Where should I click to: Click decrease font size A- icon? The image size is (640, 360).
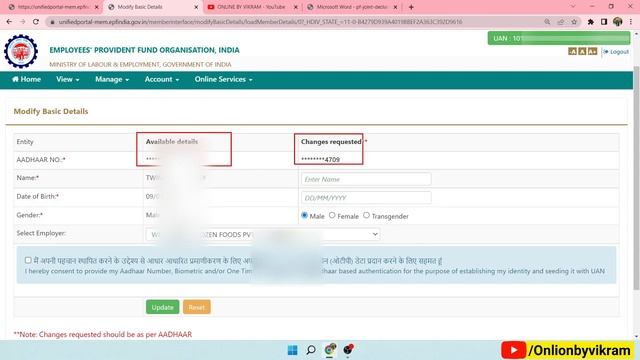572,51
